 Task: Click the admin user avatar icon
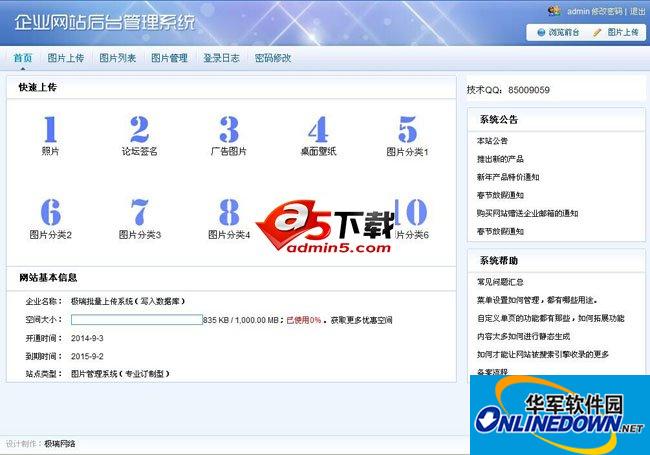(554, 10)
